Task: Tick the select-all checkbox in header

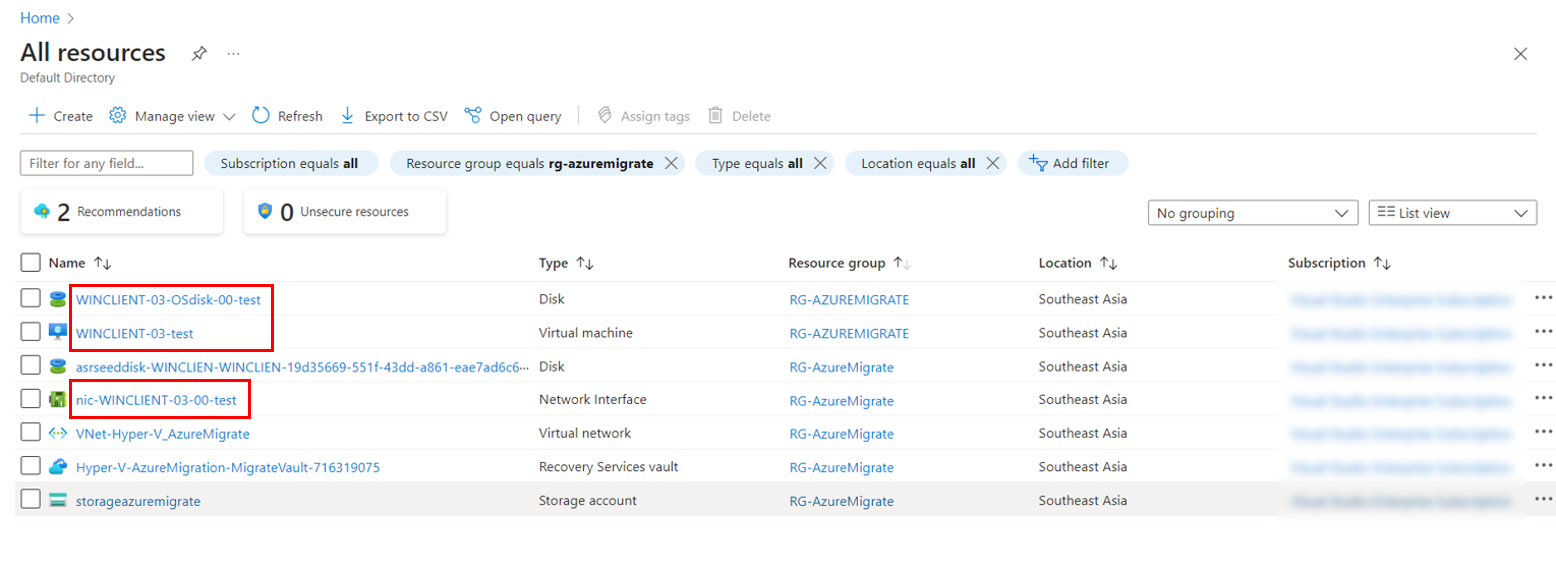Action: tap(31, 263)
